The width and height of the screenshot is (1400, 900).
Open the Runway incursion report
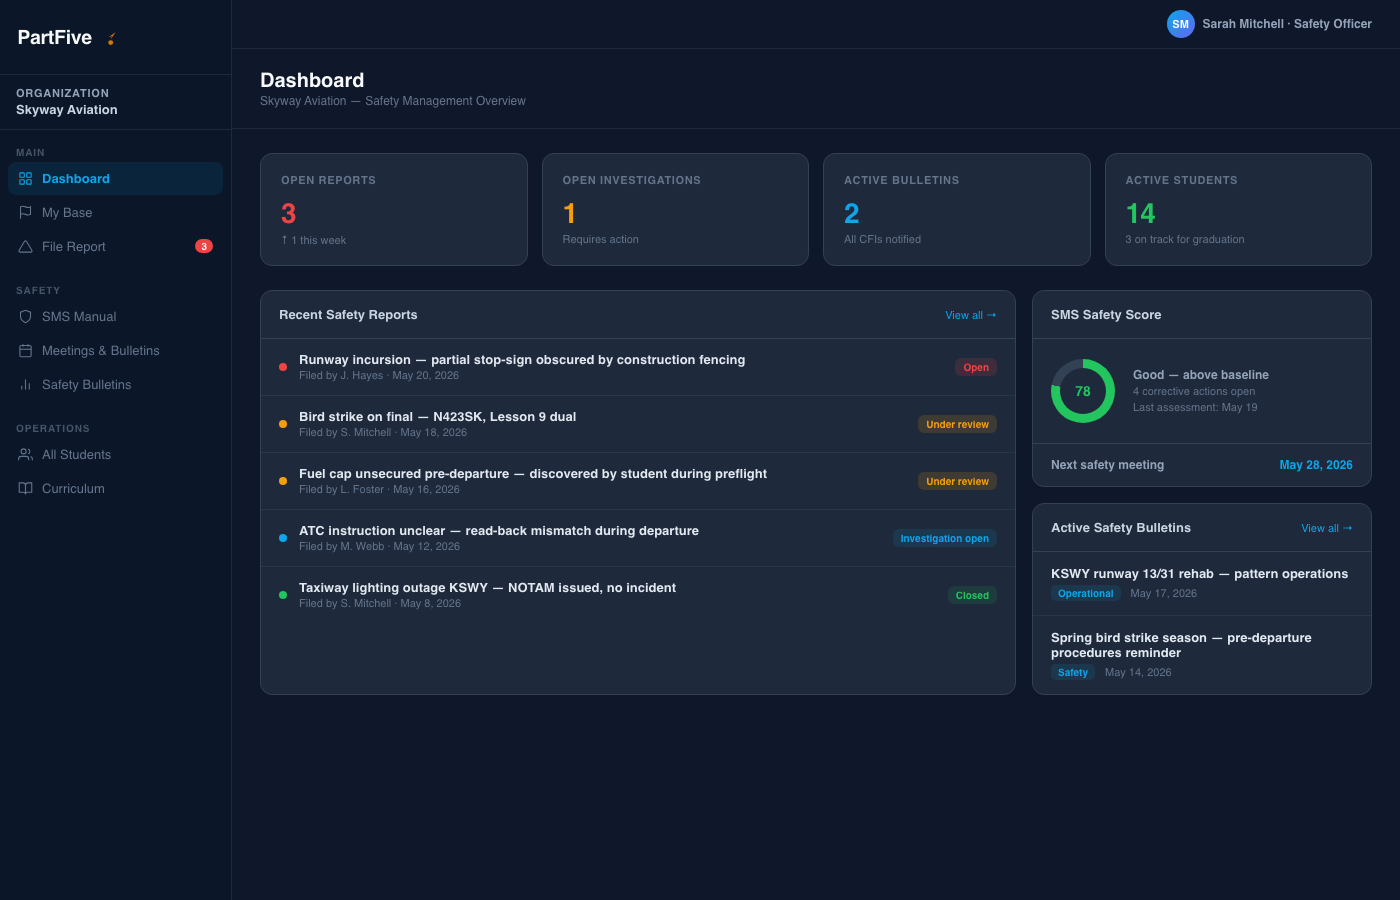[x=638, y=367]
